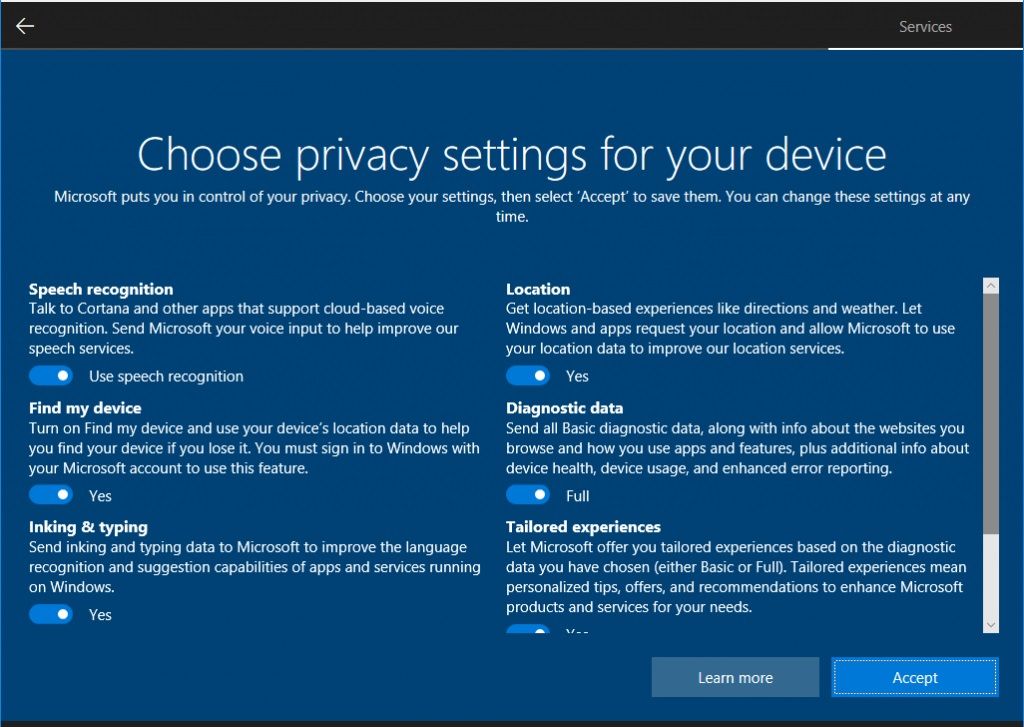Click the Diagnostic data heading
Screen dimensions: 1024x727
[x=564, y=408]
